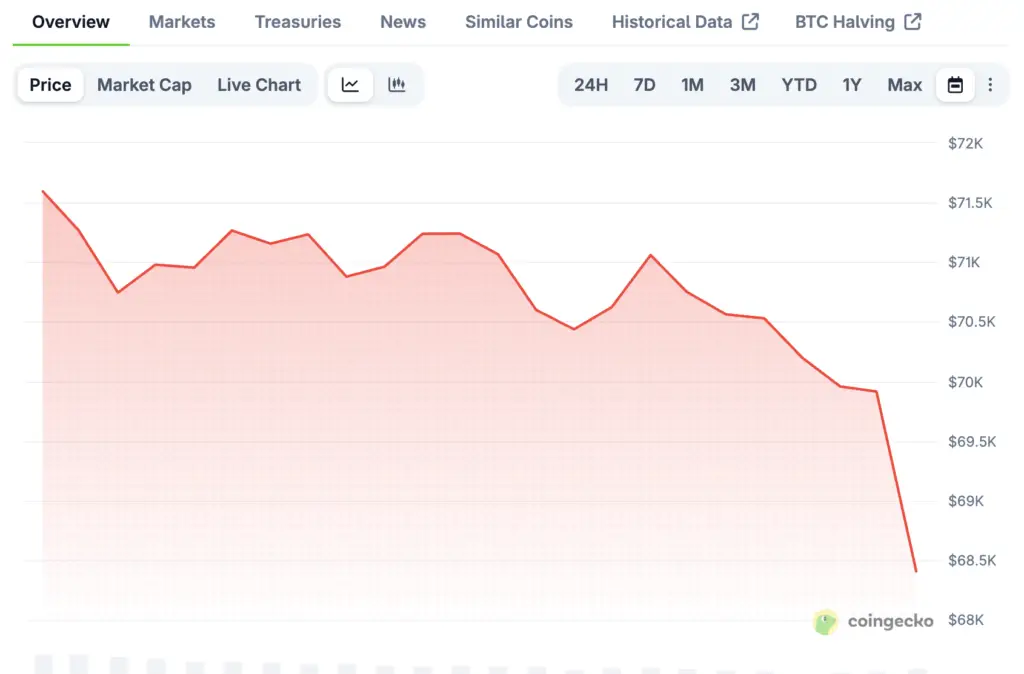Switch to line chart view icon
This screenshot has height=674, width=1024.
coord(350,85)
